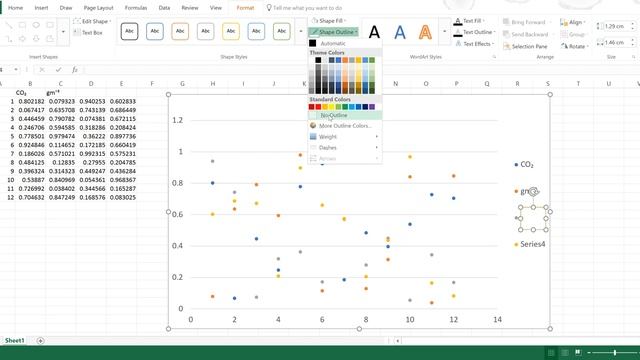Click the shape width field 1.46 cm

(x=616, y=42)
